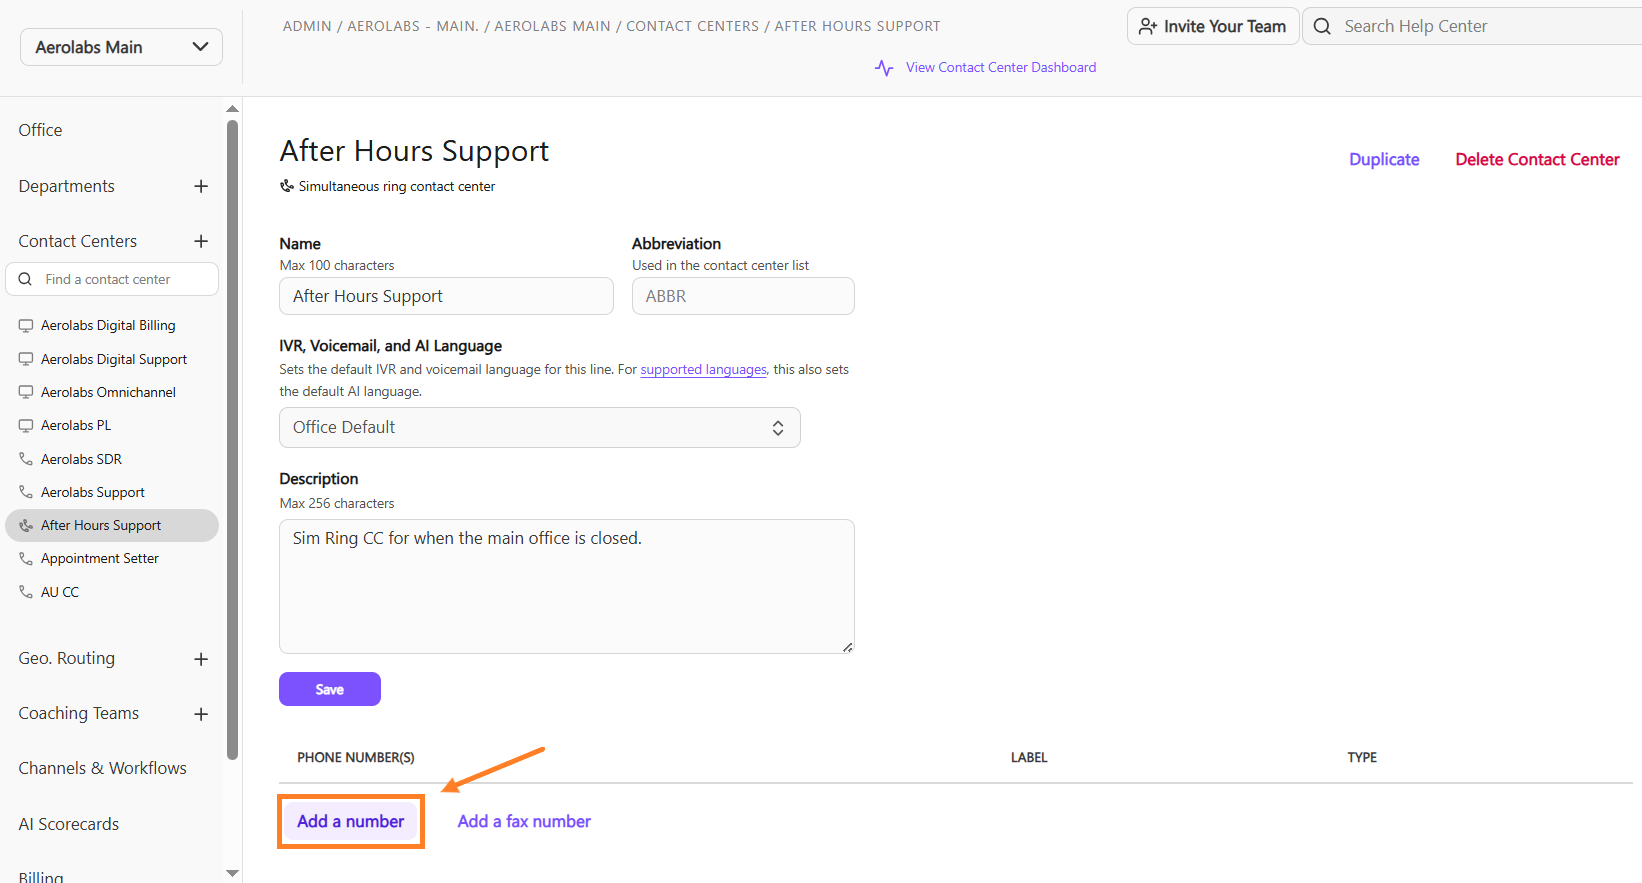Open Contact Centers sidebar section
This screenshot has width=1642, height=883.
[x=78, y=241]
